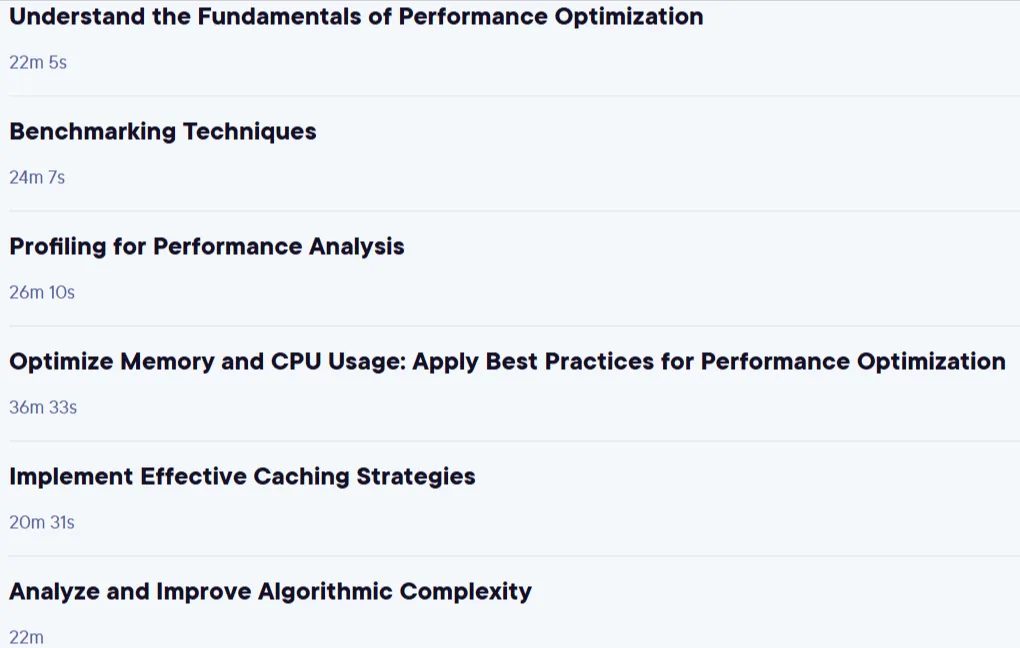Click the 36m 33s duration text
1020x648 pixels.
[x=43, y=407]
